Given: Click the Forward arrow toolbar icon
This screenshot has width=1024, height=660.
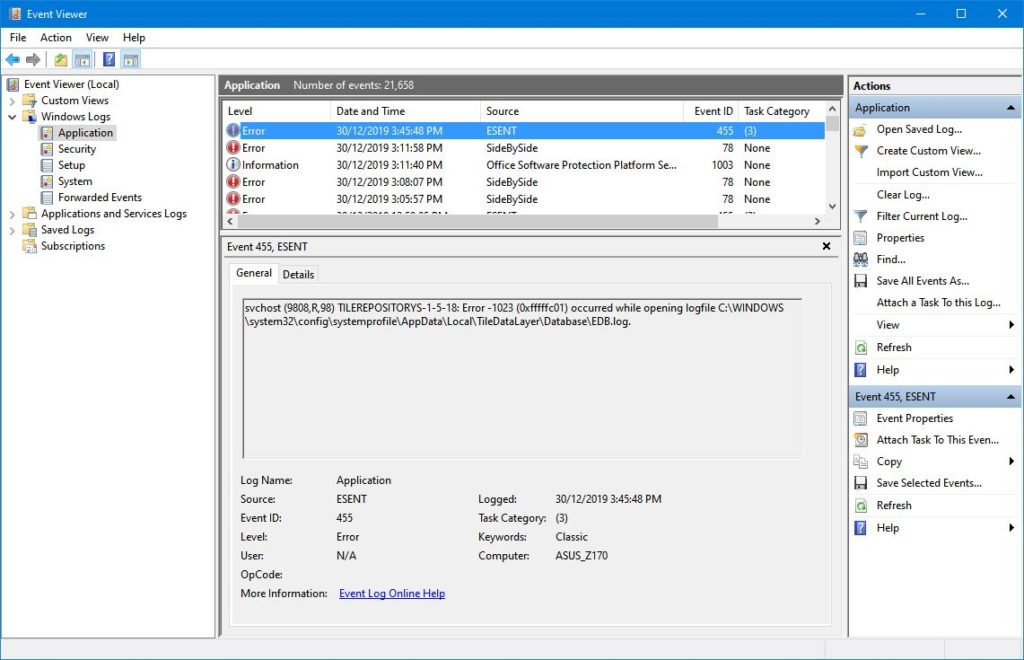Looking at the screenshot, I should (x=33, y=60).
